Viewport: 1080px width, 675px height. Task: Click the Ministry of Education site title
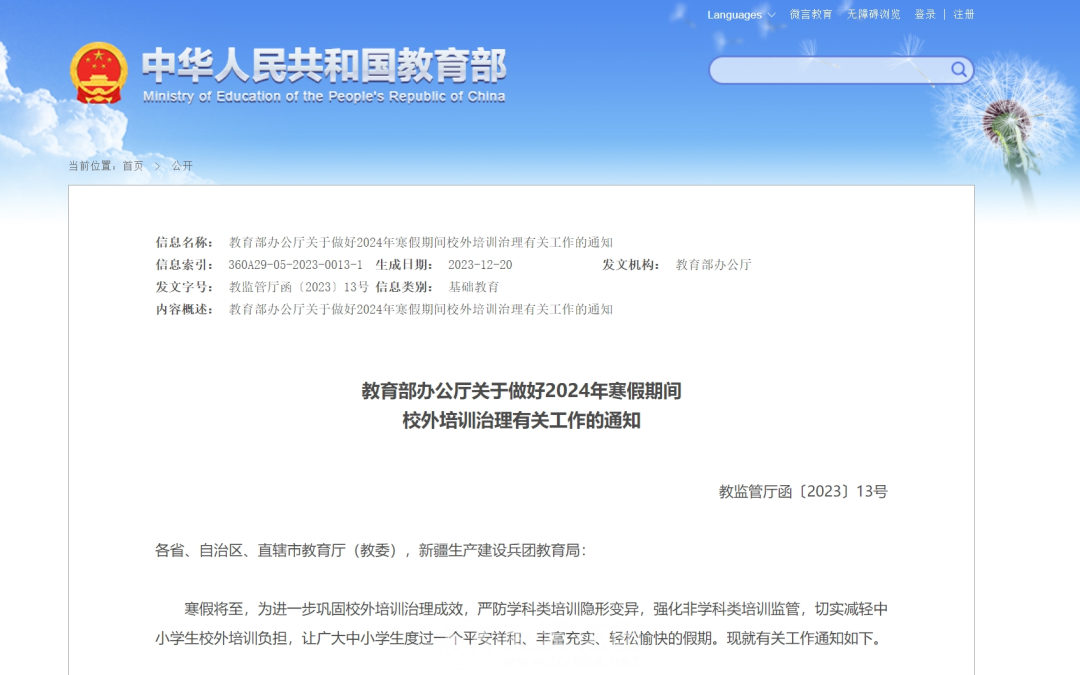click(x=324, y=75)
